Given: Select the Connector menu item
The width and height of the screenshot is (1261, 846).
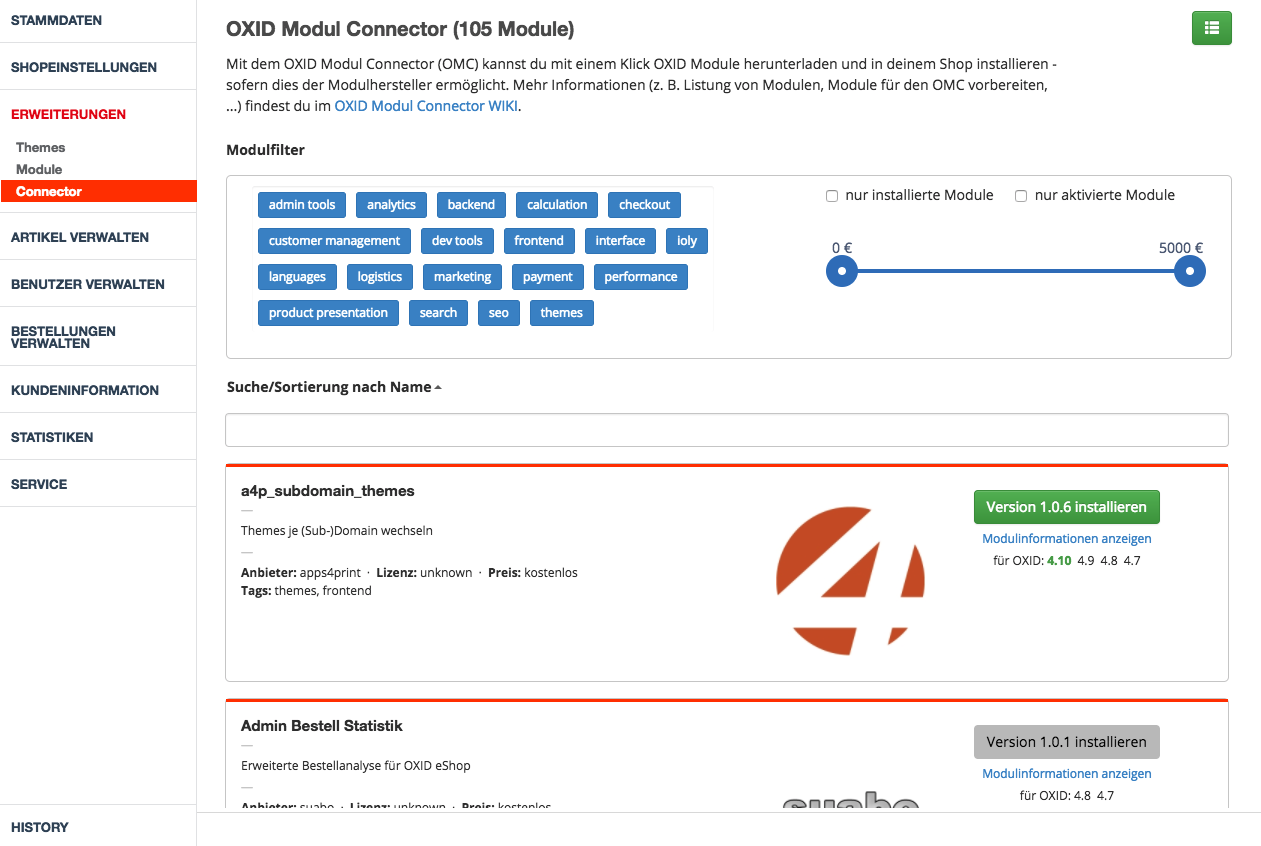Looking at the screenshot, I should (x=98, y=191).
